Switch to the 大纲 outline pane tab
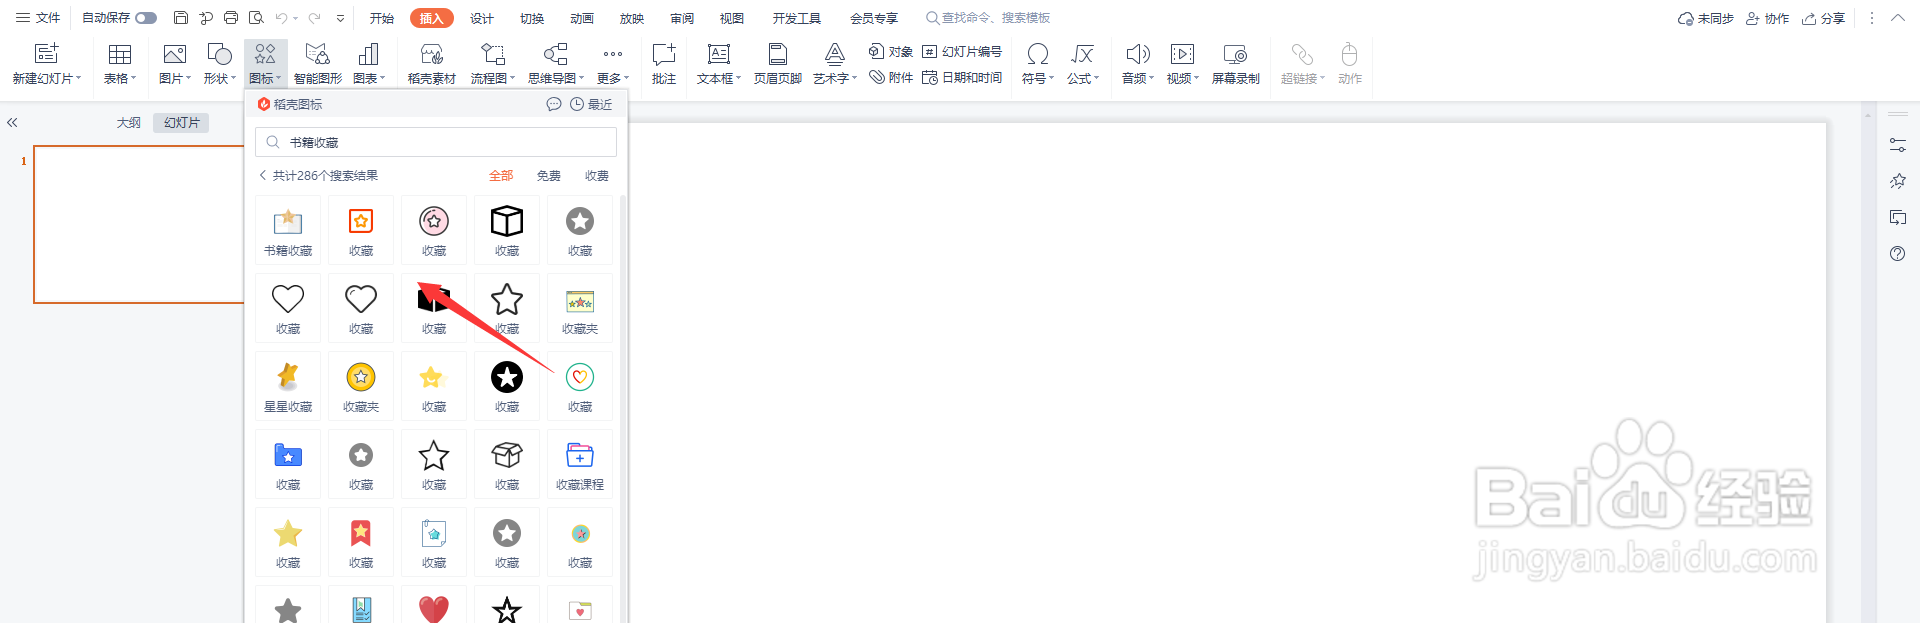This screenshot has width=1920, height=623. (x=129, y=122)
